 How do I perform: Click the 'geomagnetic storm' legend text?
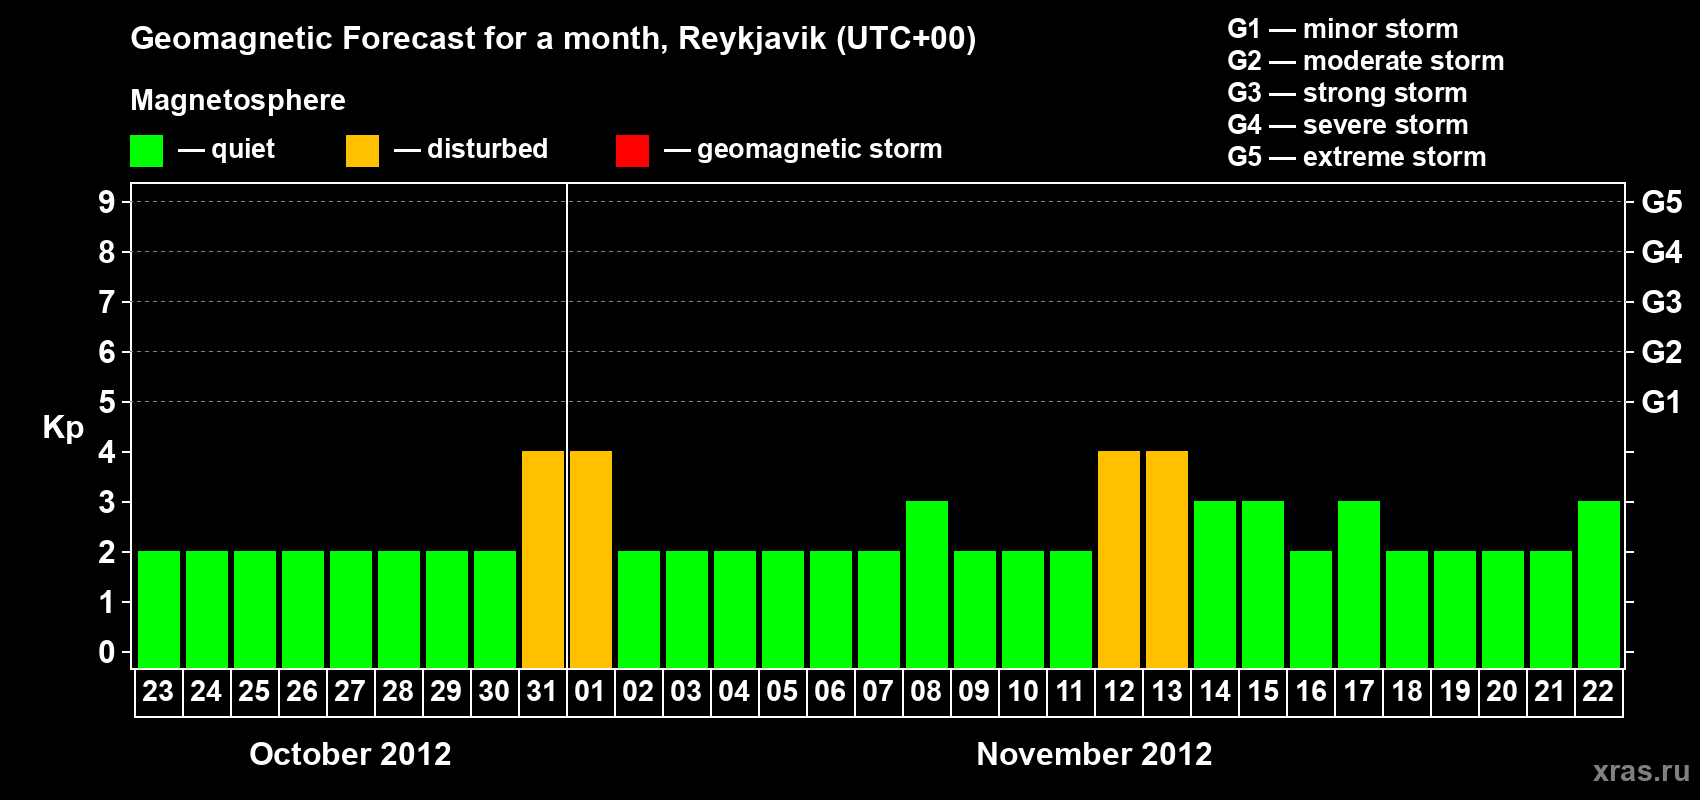click(x=820, y=150)
